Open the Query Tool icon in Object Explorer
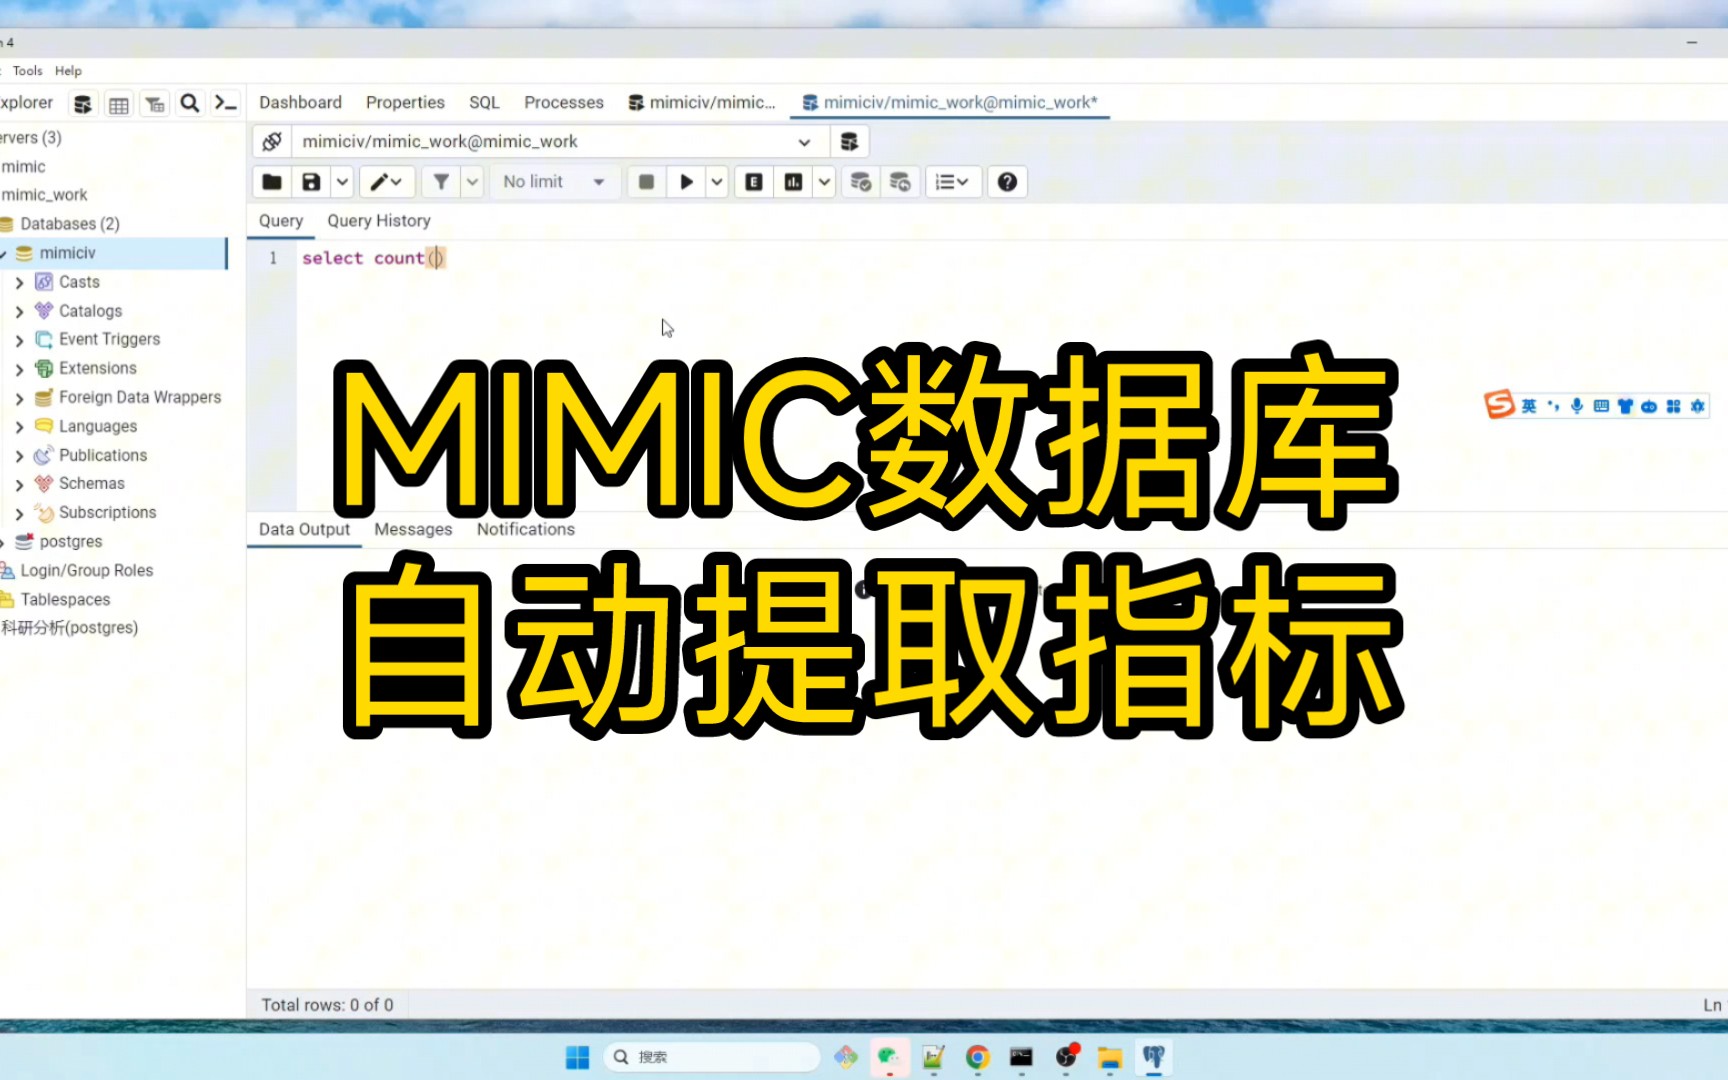 (x=83, y=104)
